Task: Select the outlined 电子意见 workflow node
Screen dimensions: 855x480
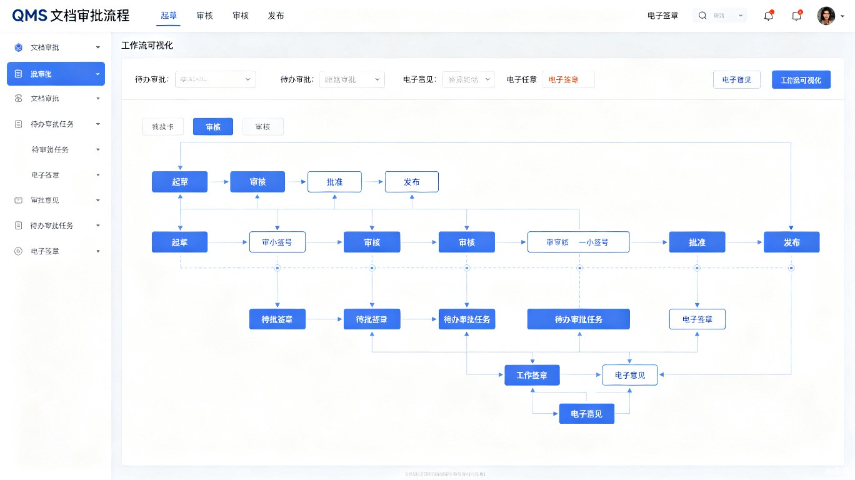Action: click(x=630, y=375)
